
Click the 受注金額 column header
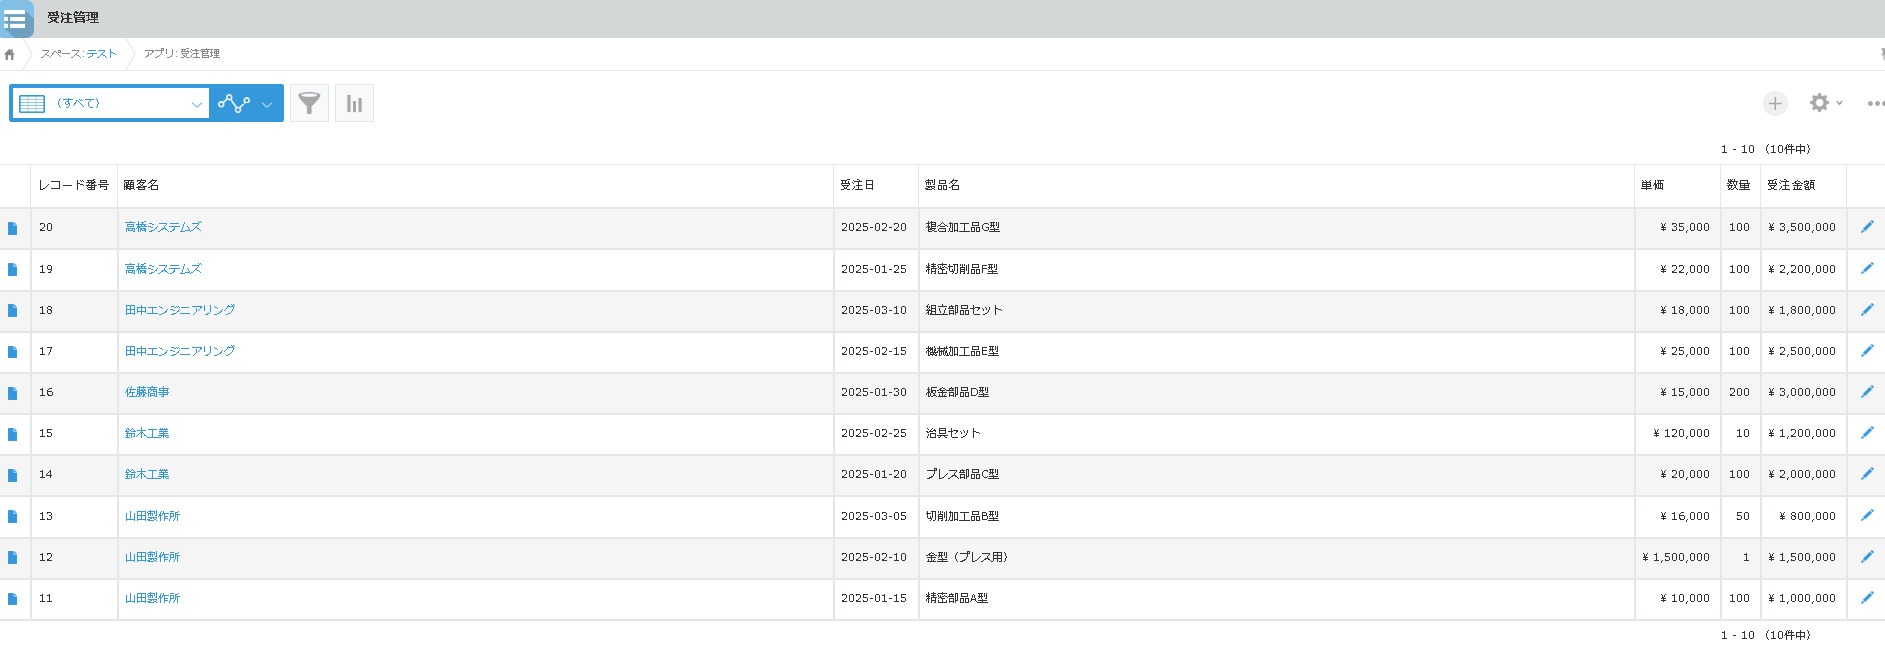tap(1790, 185)
